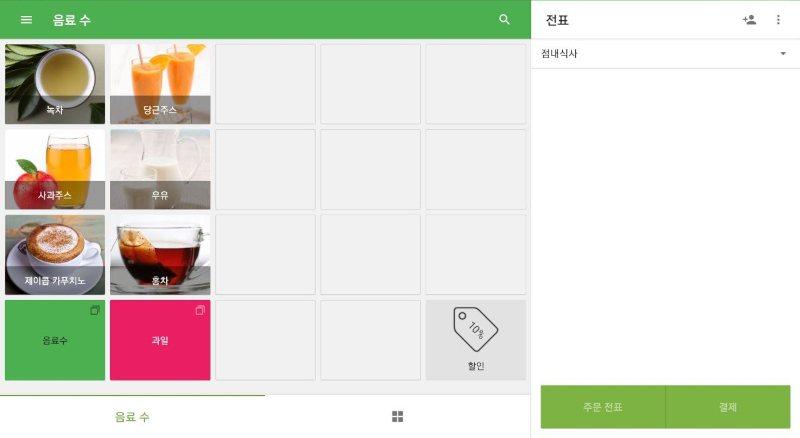Viewport: 800px width, 438px height.
Task: Open the pink 과일 category tile
Action: click(160, 340)
